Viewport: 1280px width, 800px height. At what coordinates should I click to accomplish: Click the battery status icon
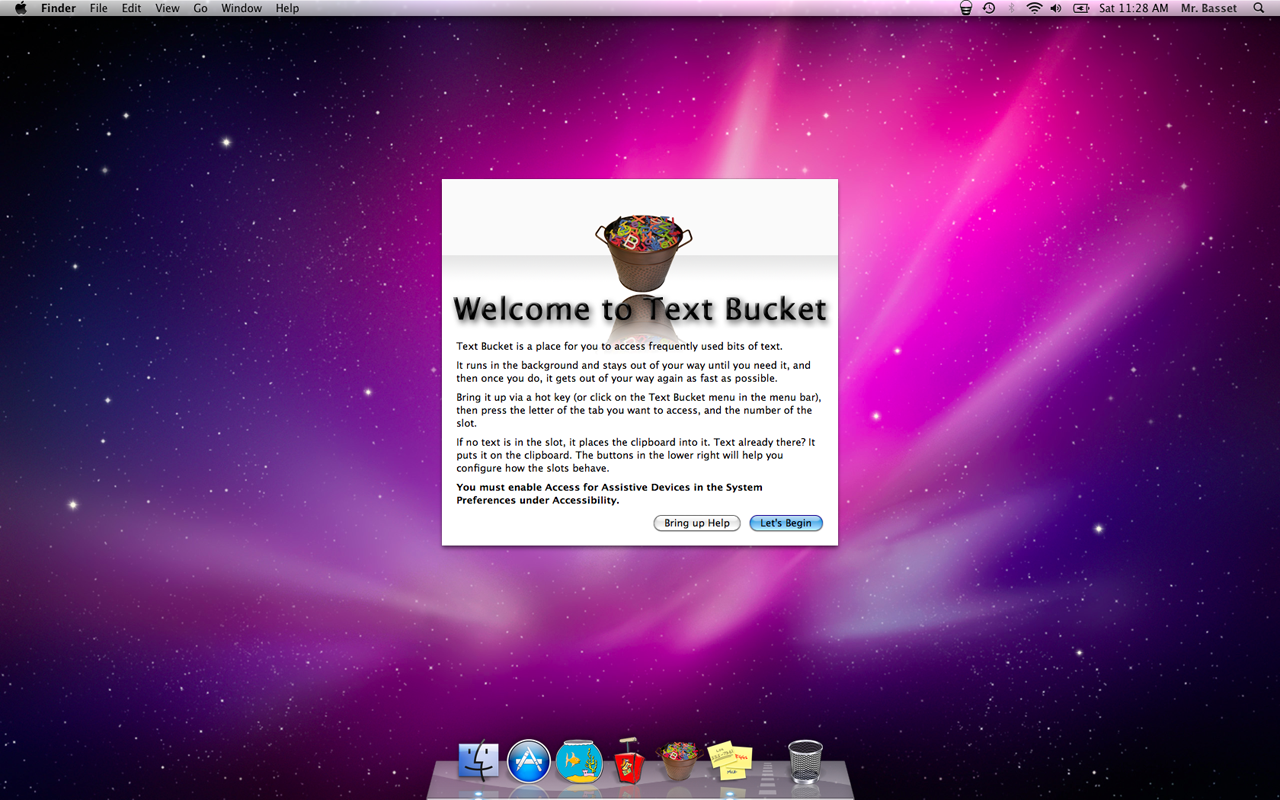(x=1081, y=8)
